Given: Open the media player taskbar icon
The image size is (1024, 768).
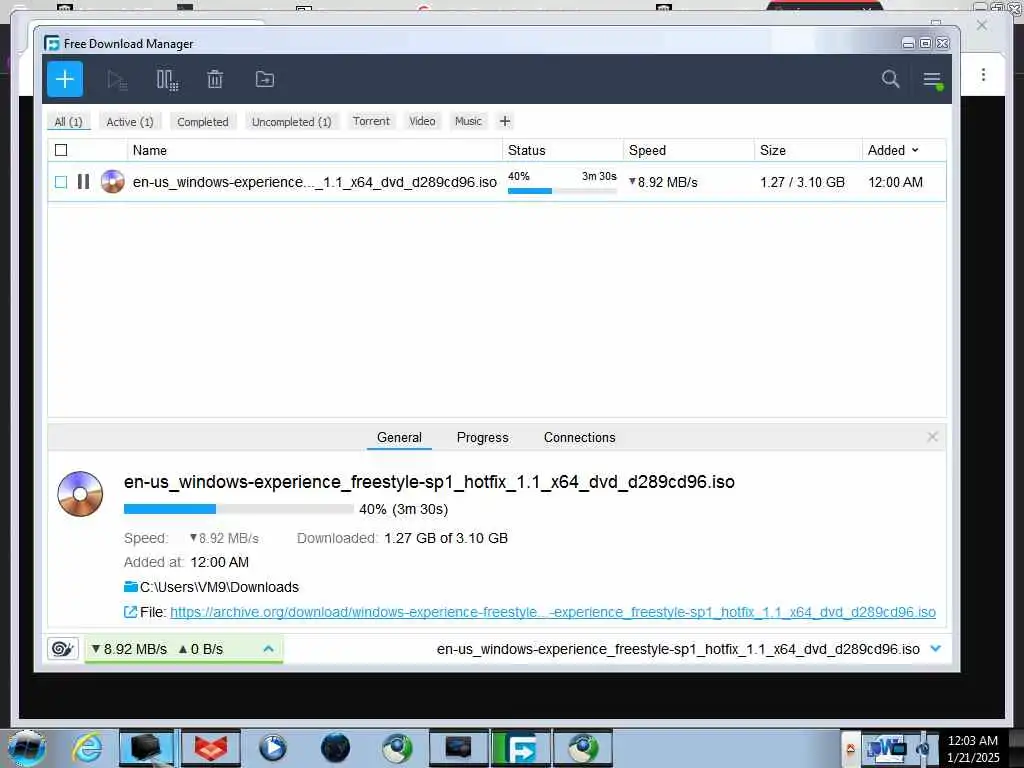Looking at the screenshot, I should (x=272, y=748).
